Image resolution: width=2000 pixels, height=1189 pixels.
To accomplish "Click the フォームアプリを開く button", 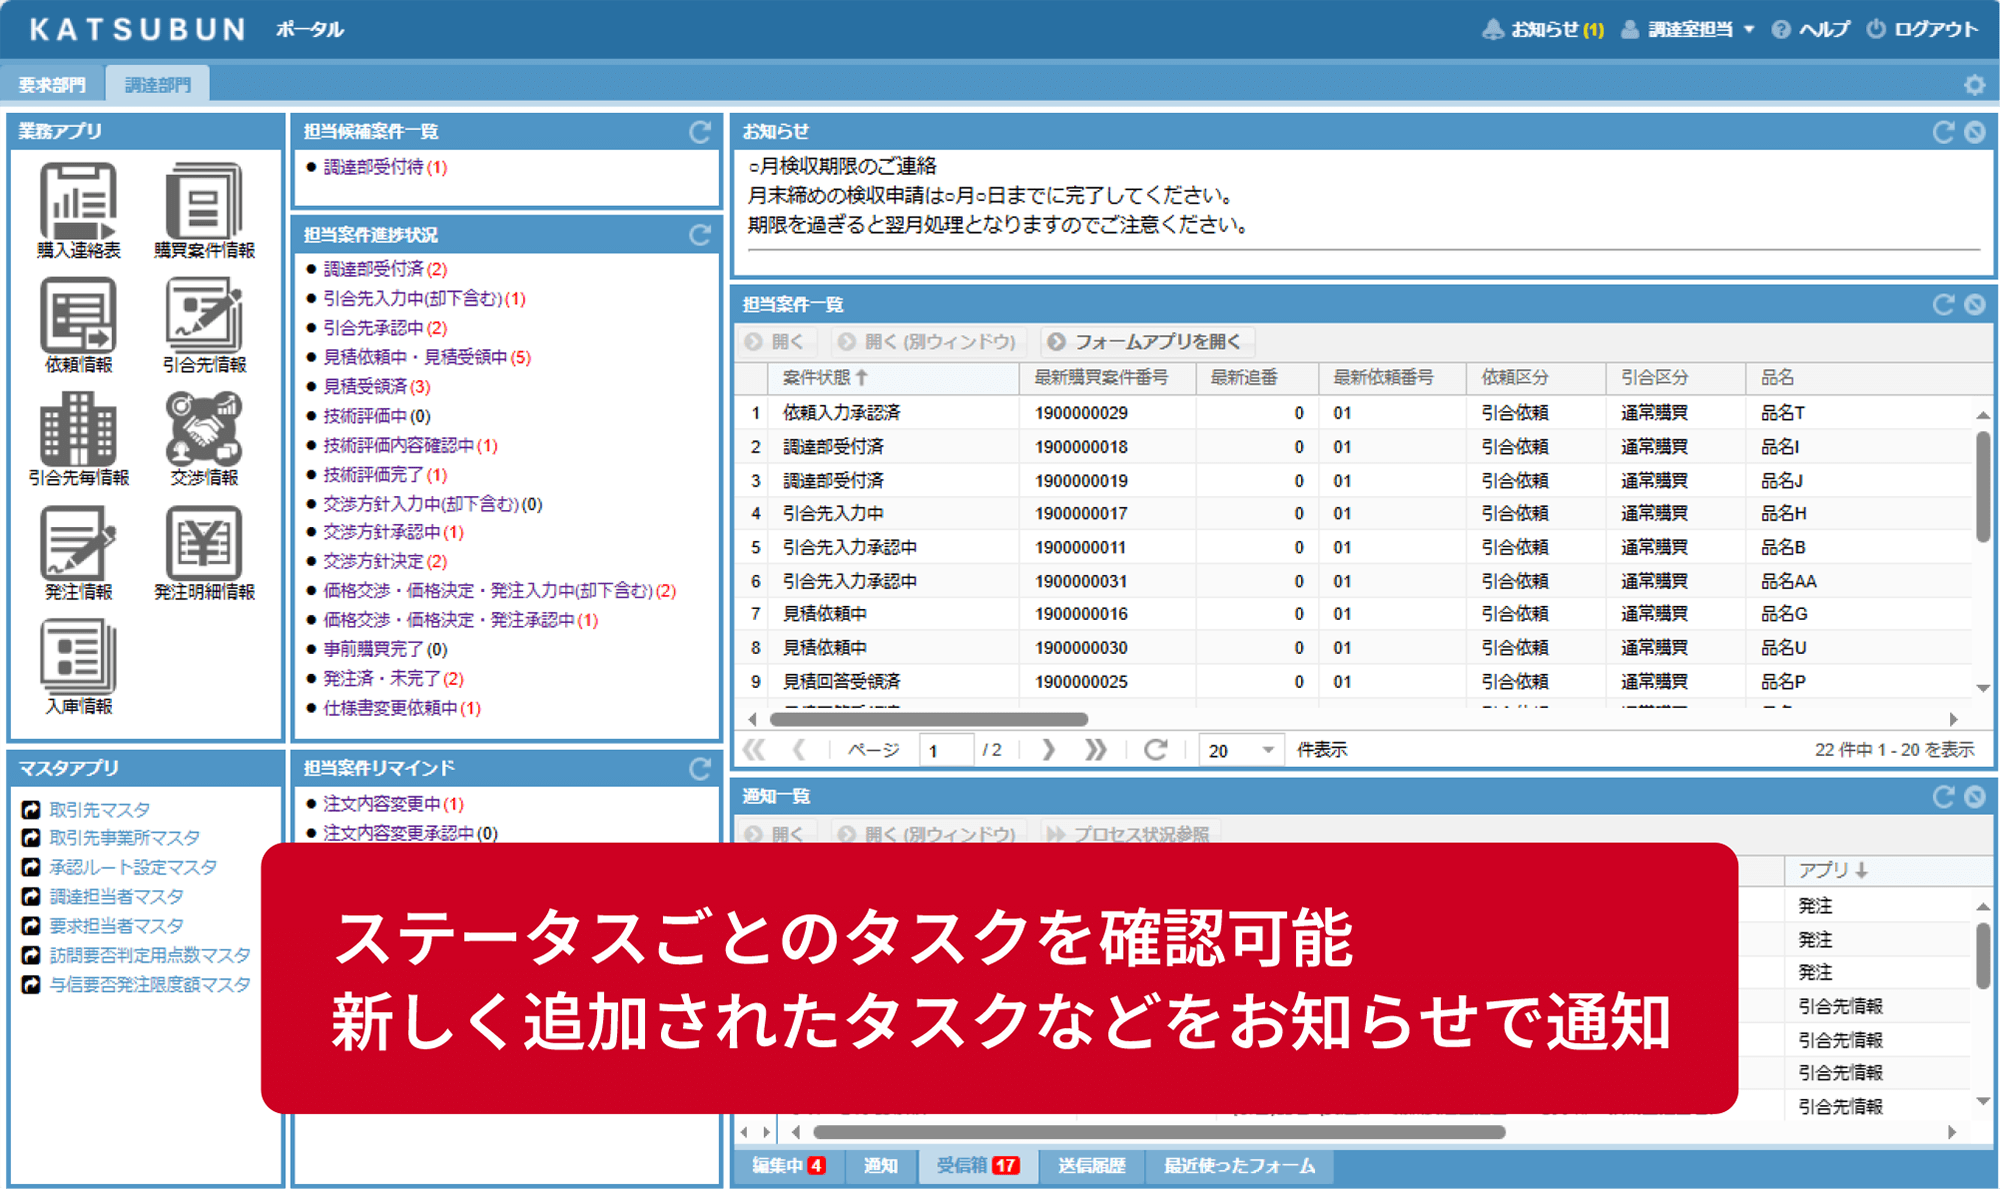I will coord(1151,341).
